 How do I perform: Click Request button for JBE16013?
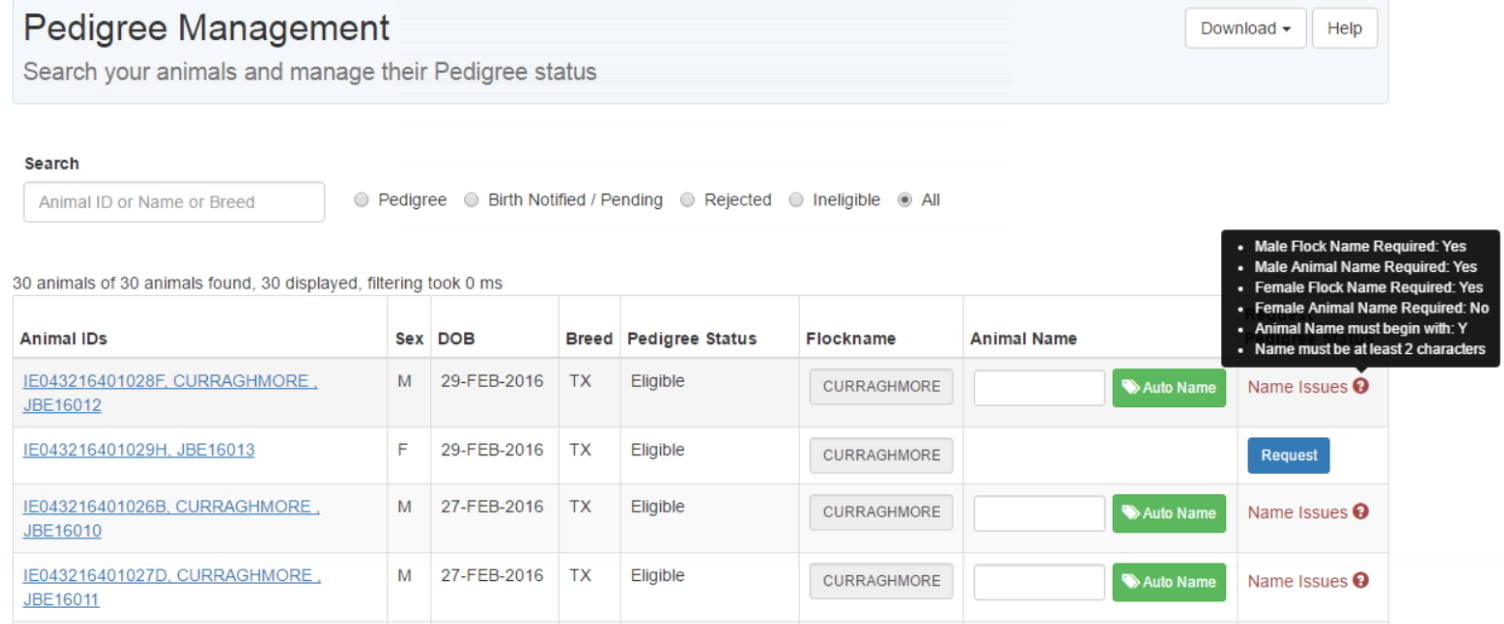pyautogui.click(x=1288, y=455)
